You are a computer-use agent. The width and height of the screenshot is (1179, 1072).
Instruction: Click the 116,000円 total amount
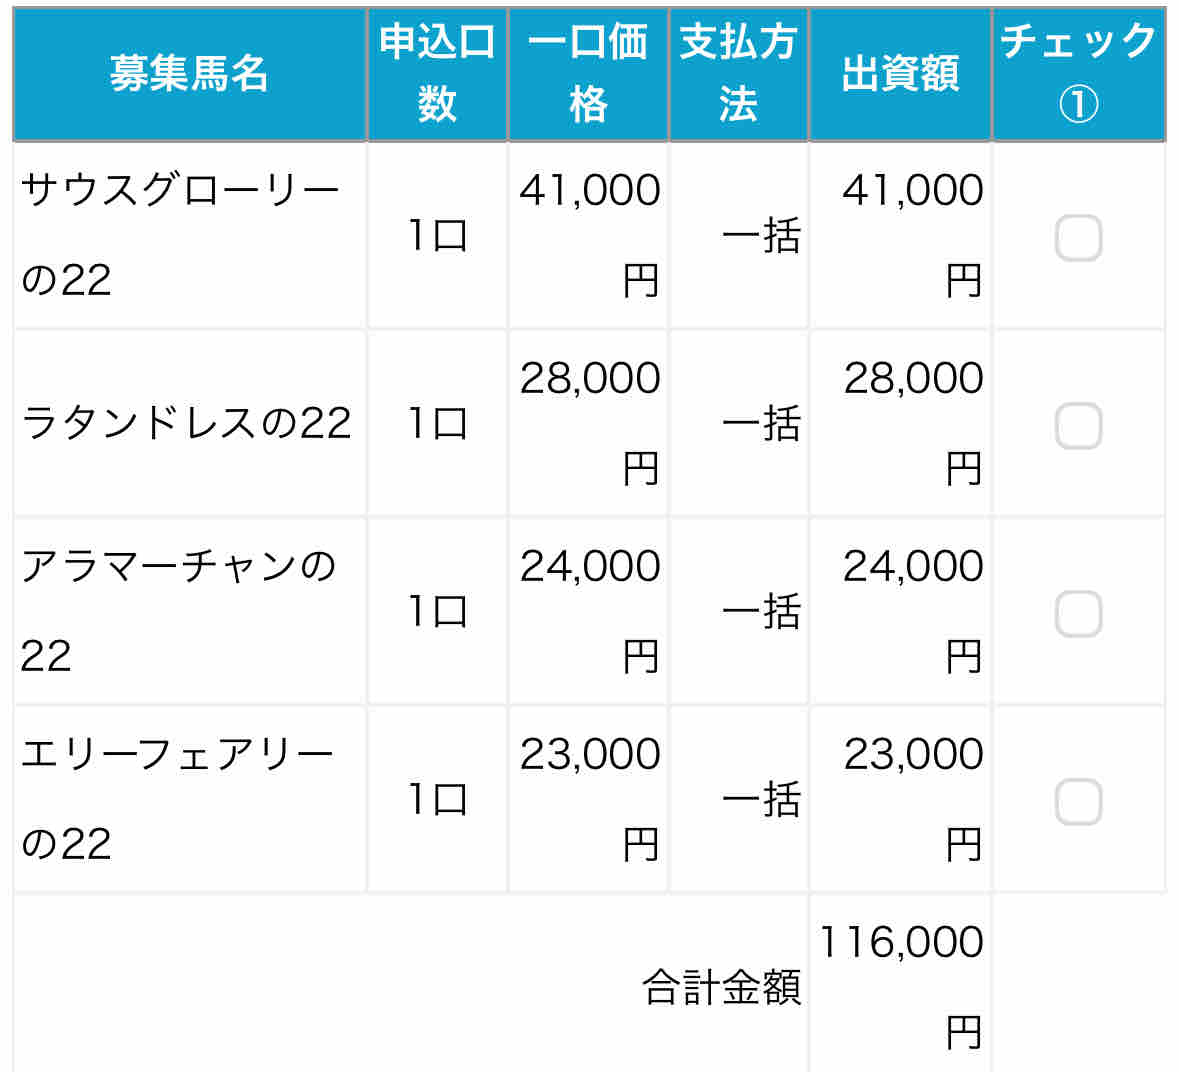click(900, 985)
